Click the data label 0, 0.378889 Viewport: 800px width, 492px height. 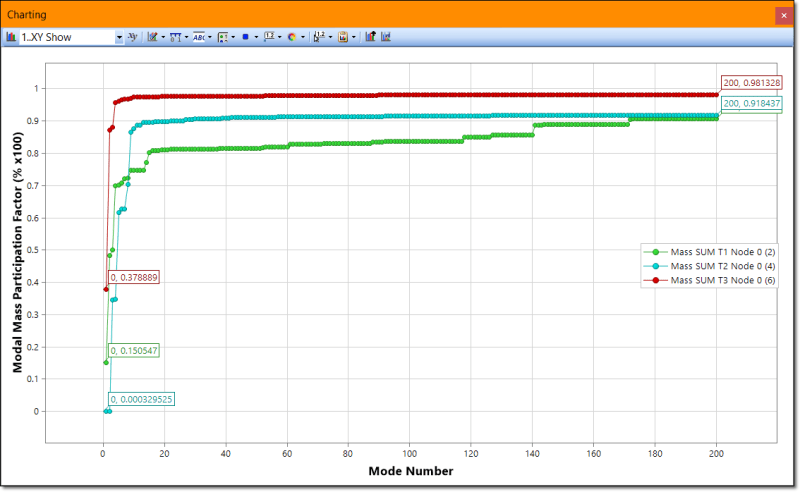[134, 277]
